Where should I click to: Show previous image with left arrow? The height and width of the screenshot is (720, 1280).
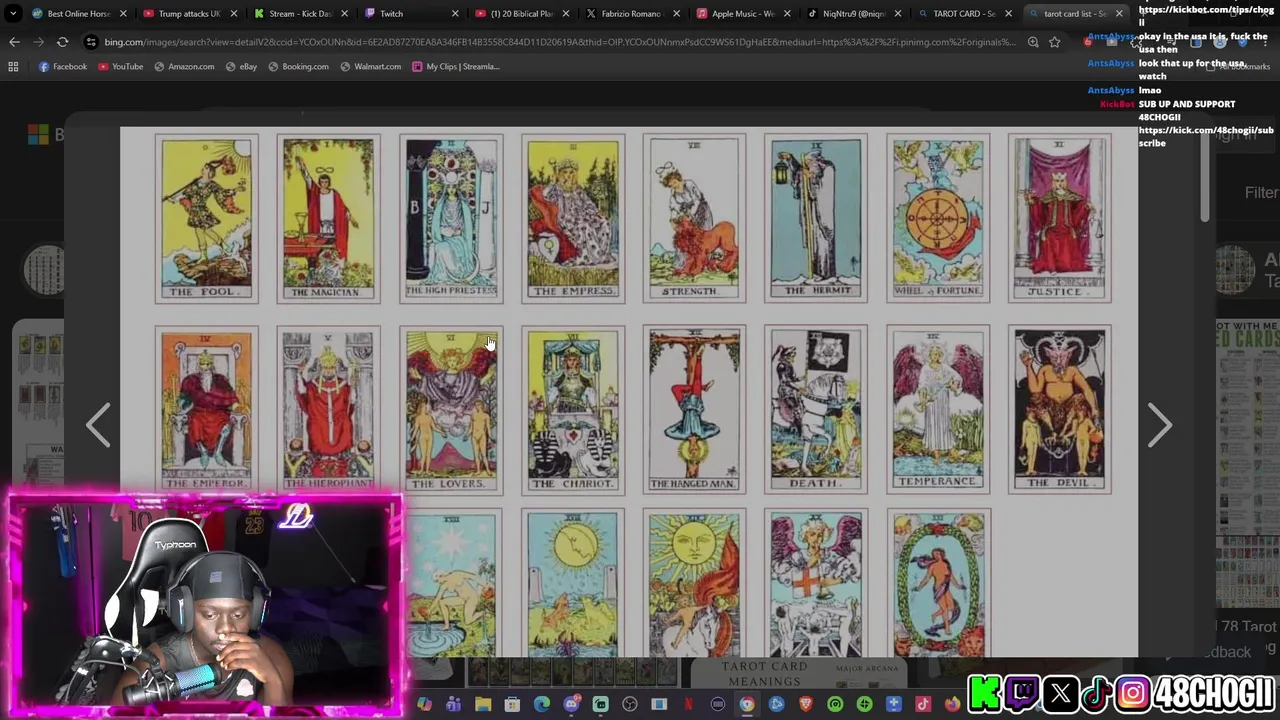pos(98,426)
